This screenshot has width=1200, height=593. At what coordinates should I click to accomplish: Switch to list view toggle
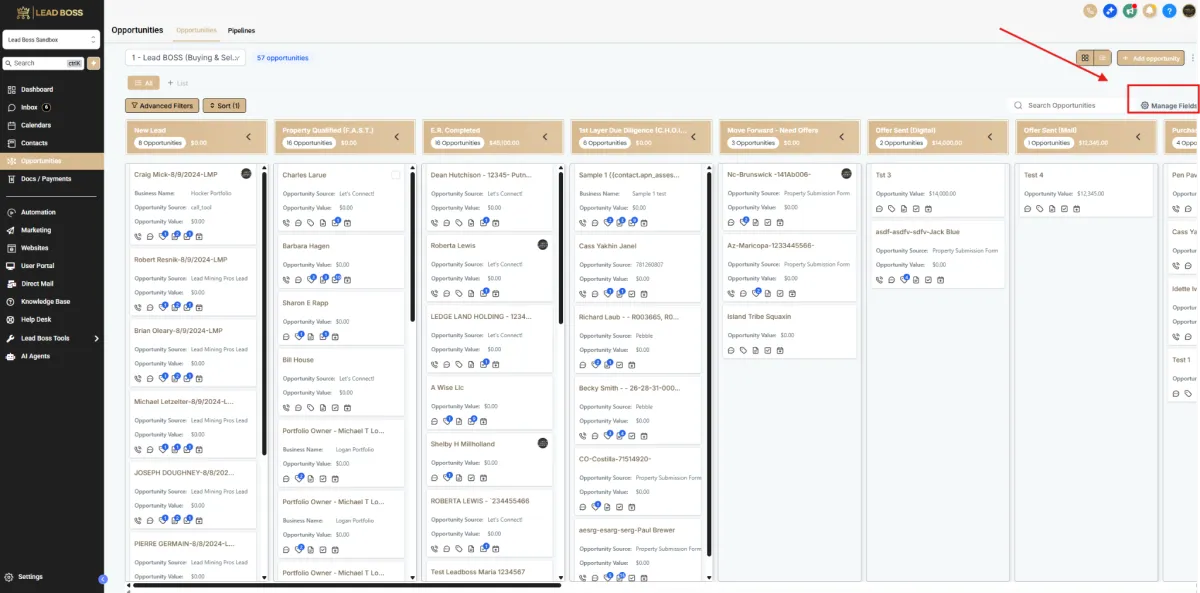pyautogui.click(x=1103, y=58)
